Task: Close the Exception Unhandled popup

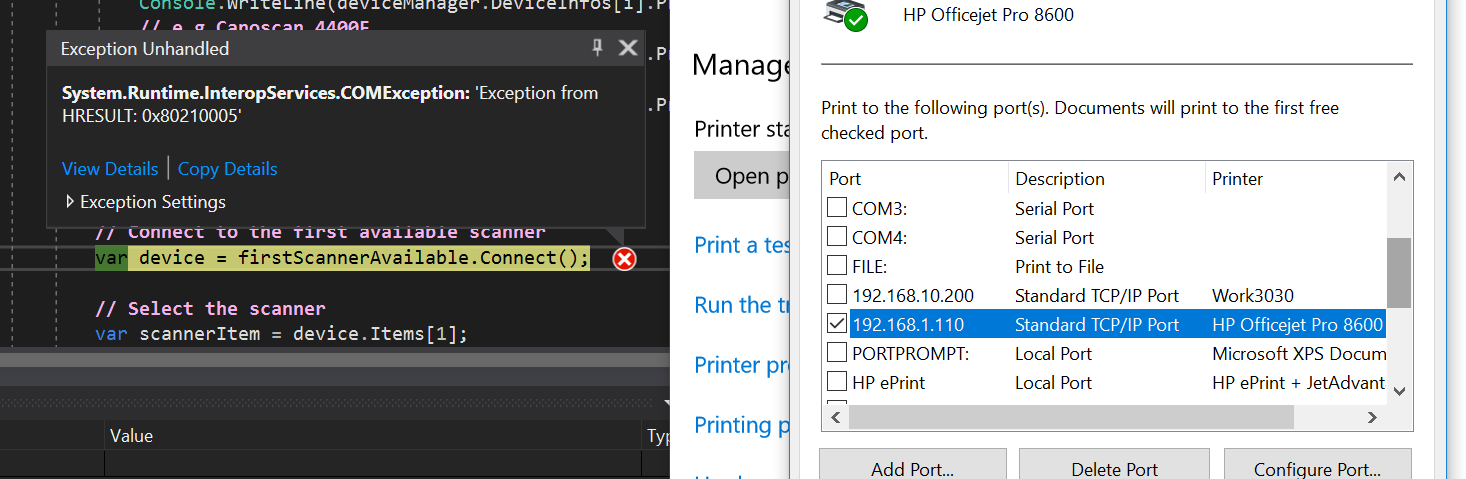Action: pyautogui.click(x=628, y=47)
